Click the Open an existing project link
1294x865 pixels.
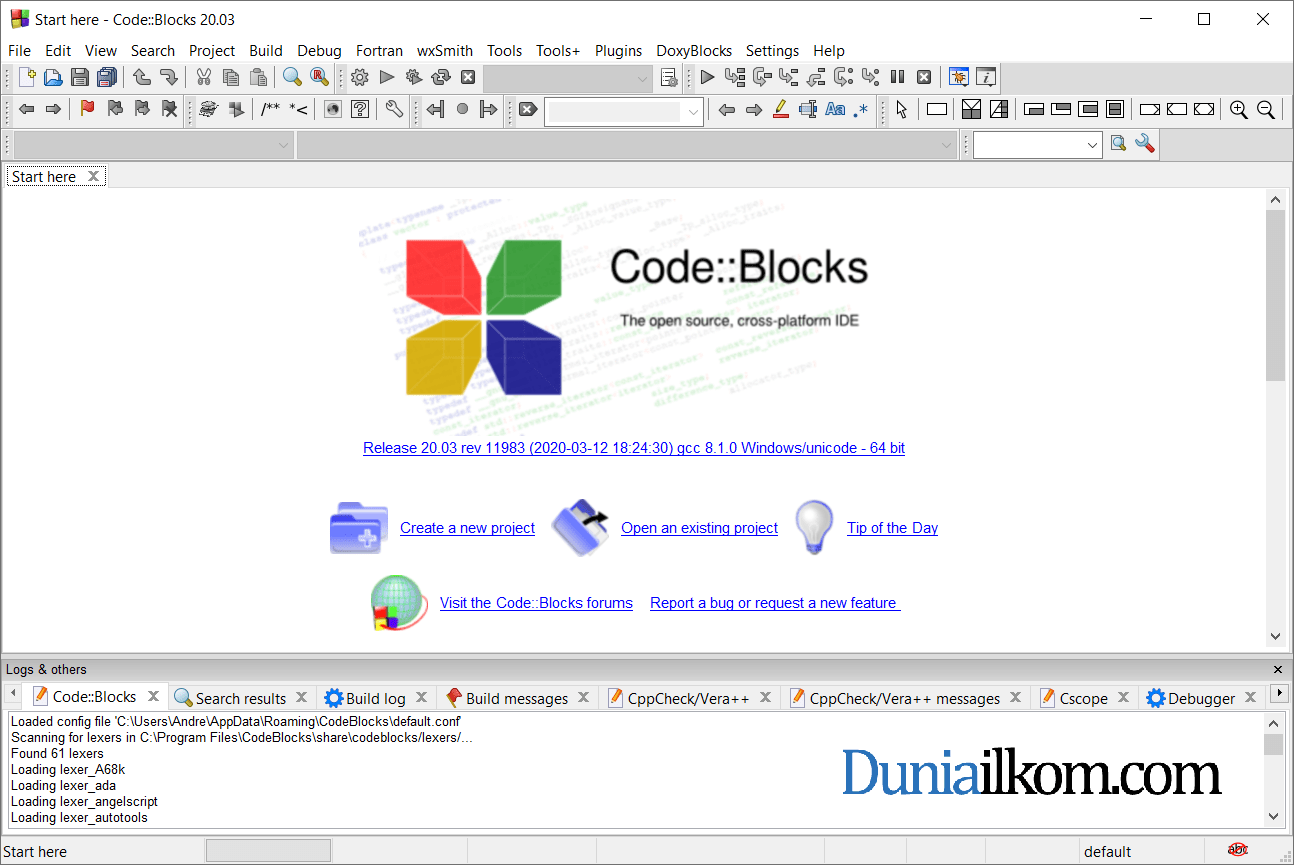pos(699,528)
